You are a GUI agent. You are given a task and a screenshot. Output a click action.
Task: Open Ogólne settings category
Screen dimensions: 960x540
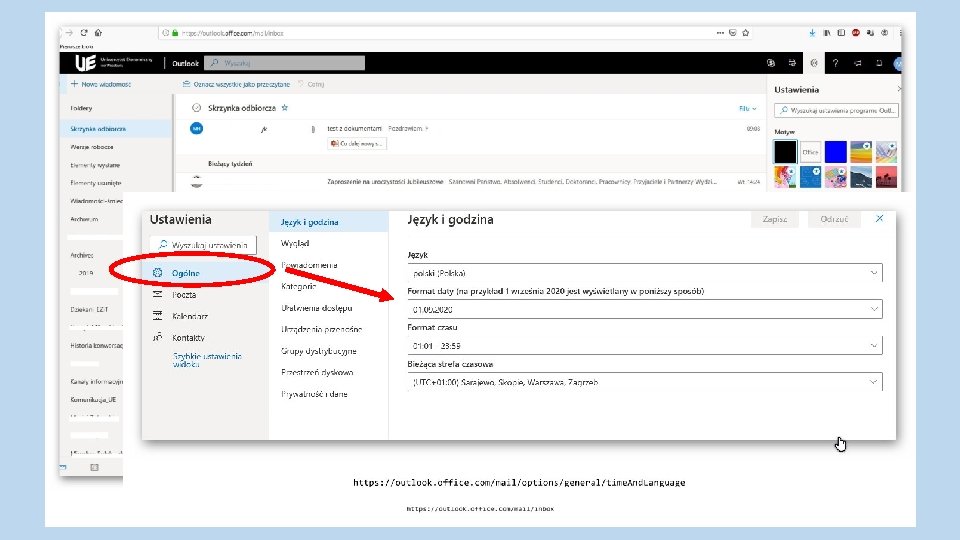(x=186, y=273)
